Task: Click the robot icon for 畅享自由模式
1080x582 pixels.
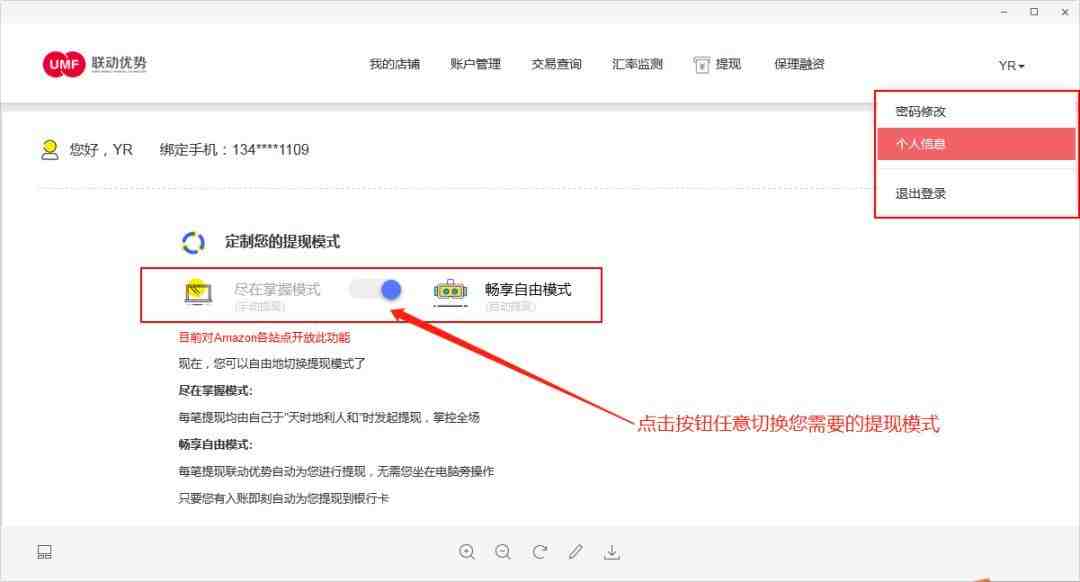Action: tap(450, 291)
